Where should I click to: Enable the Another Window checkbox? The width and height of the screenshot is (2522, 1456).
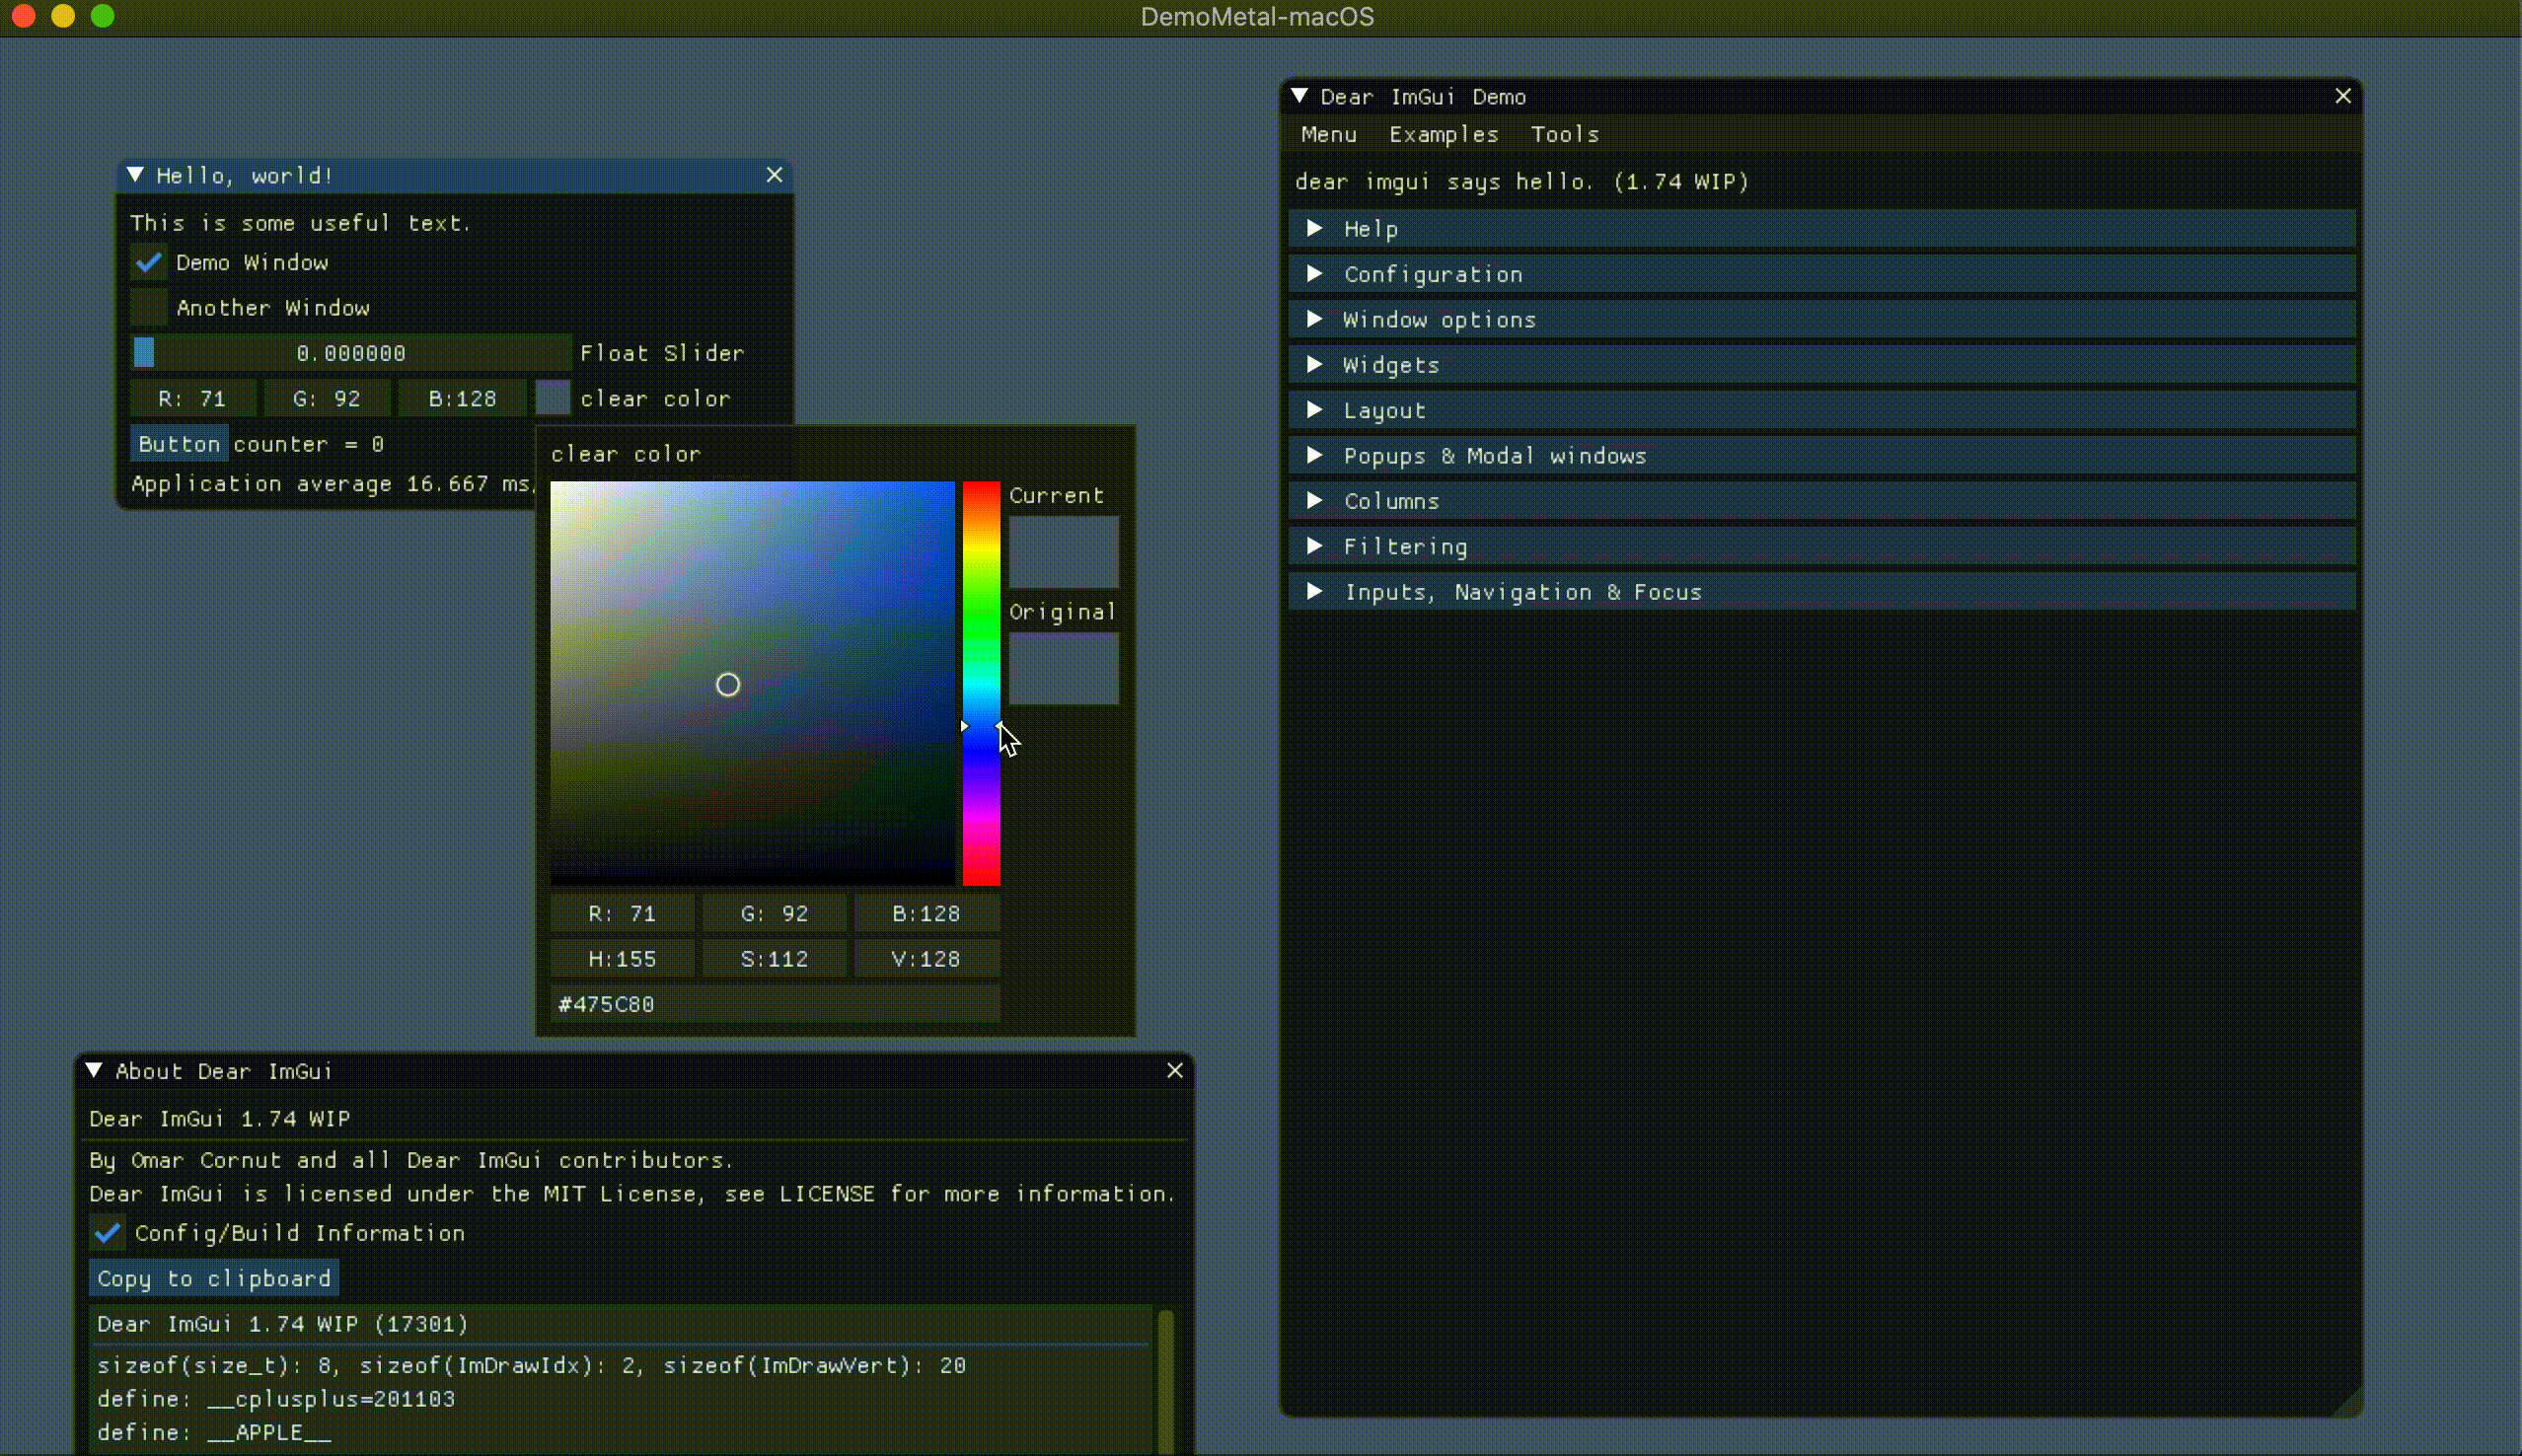click(149, 307)
